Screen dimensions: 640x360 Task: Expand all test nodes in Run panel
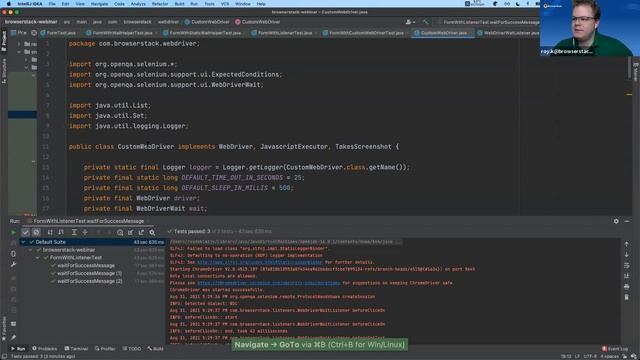point(74,232)
